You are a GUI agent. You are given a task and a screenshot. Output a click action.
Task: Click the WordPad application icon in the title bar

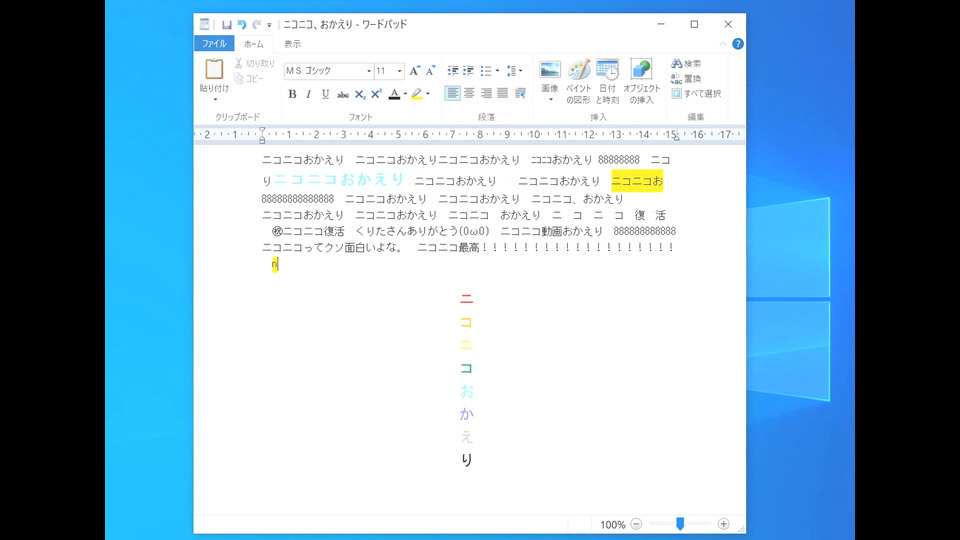tap(204, 24)
